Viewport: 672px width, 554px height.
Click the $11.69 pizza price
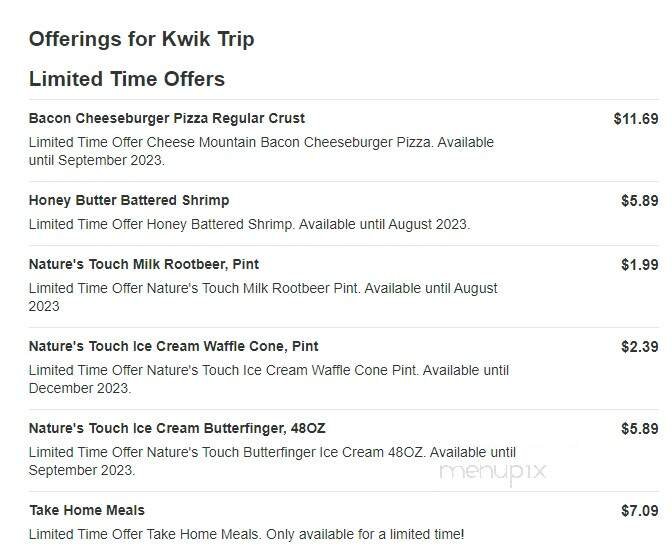(x=636, y=118)
